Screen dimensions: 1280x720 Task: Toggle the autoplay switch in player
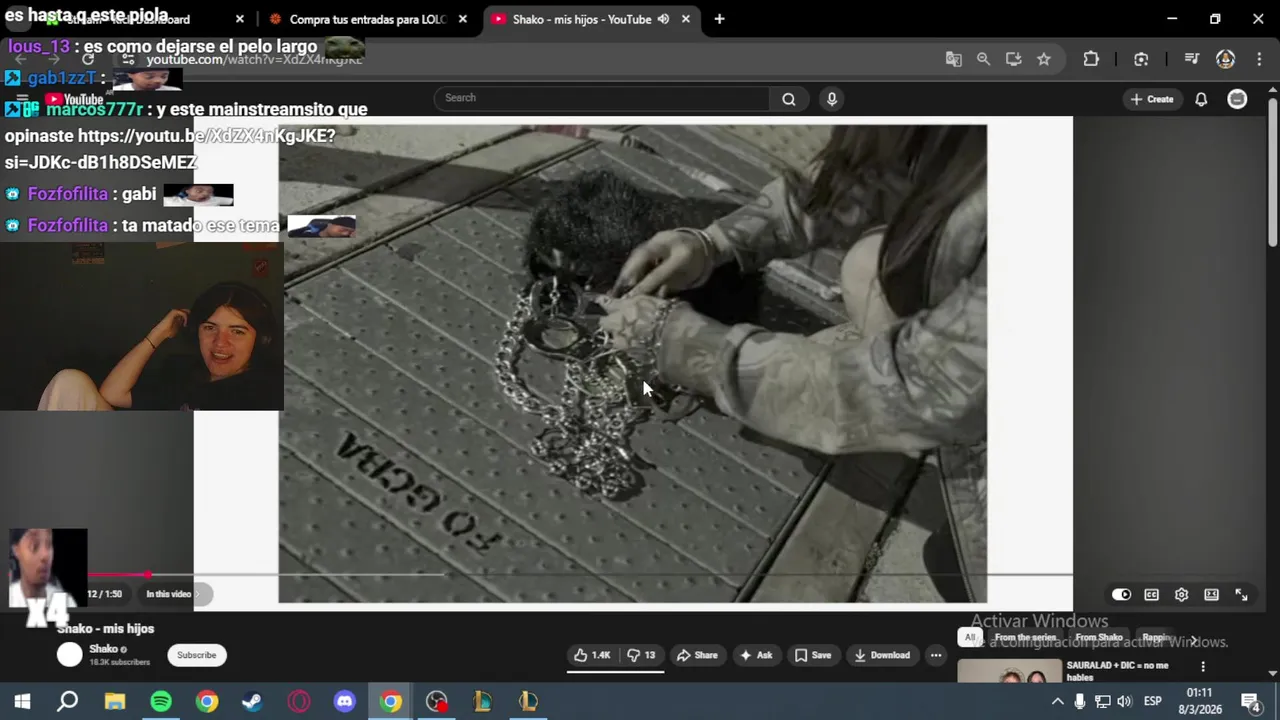pos(1121,594)
